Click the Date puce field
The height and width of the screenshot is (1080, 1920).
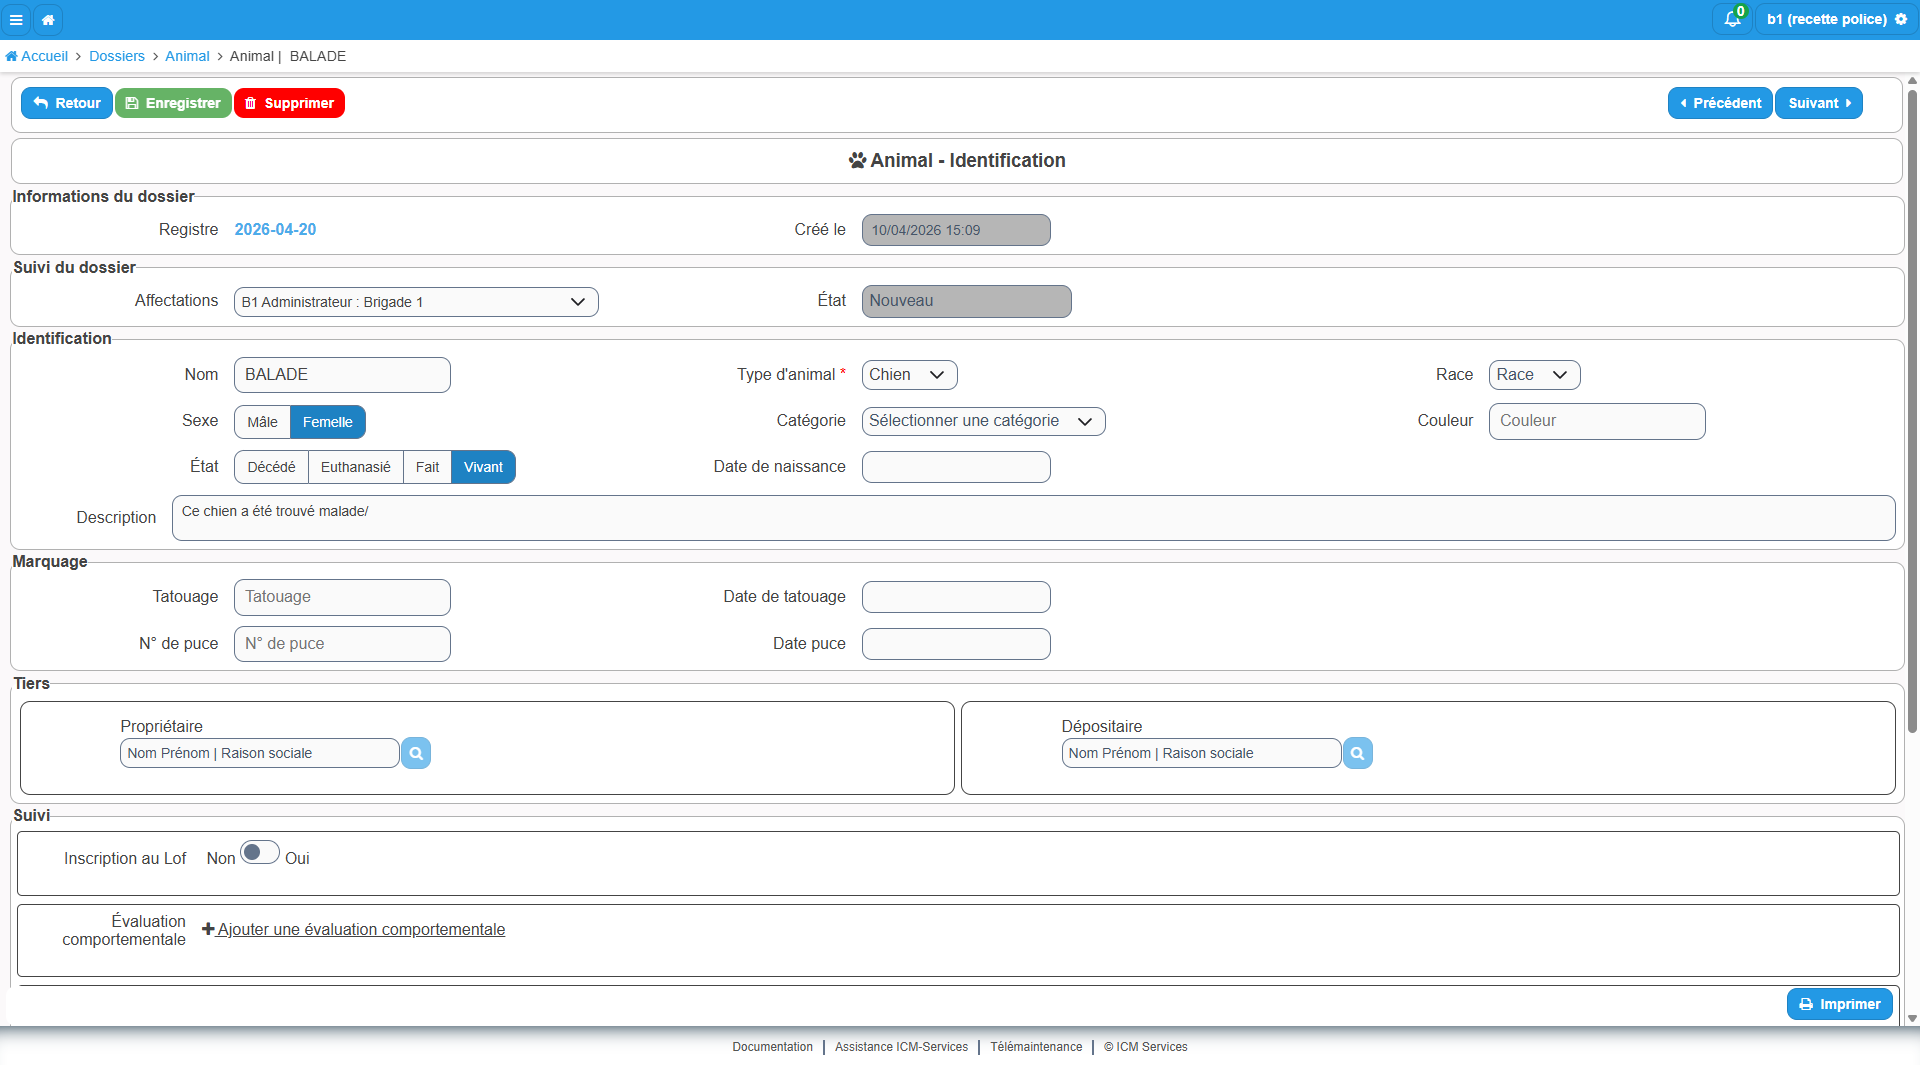coord(956,644)
